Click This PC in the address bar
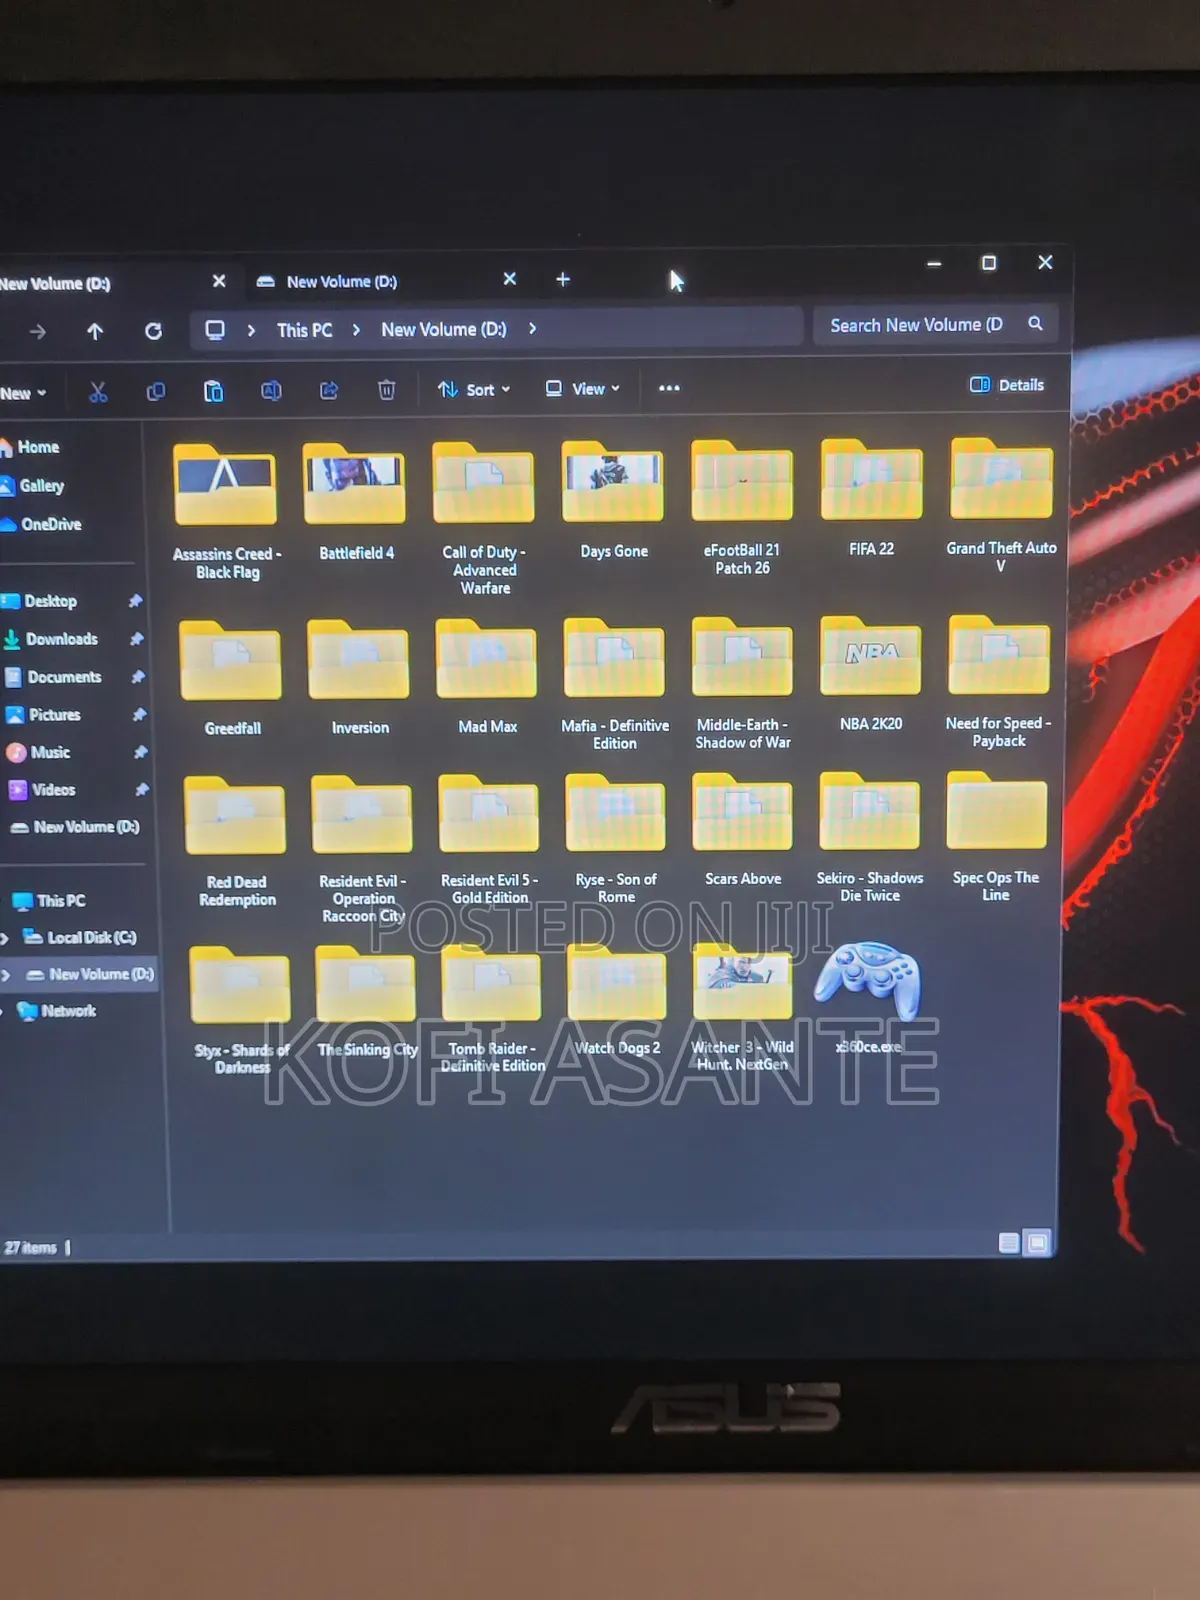This screenshot has width=1200, height=1600. click(304, 330)
